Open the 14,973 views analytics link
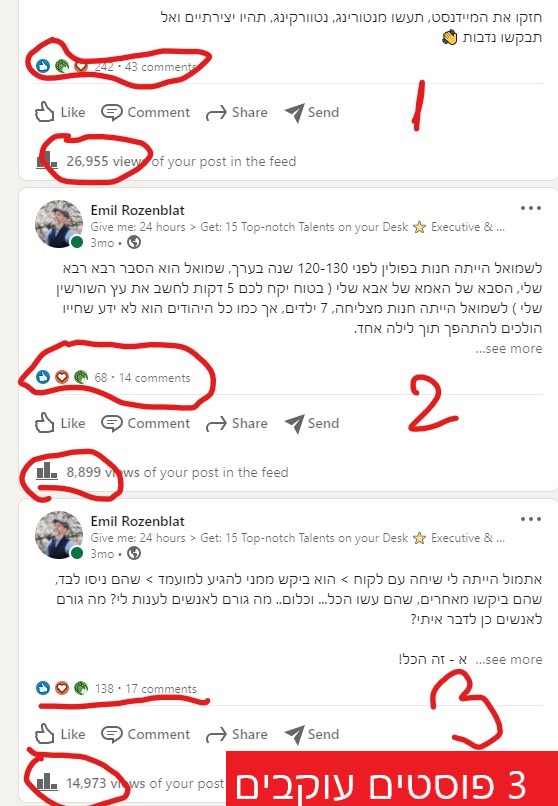This screenshot has height=806, width=558. coord(131,783)
